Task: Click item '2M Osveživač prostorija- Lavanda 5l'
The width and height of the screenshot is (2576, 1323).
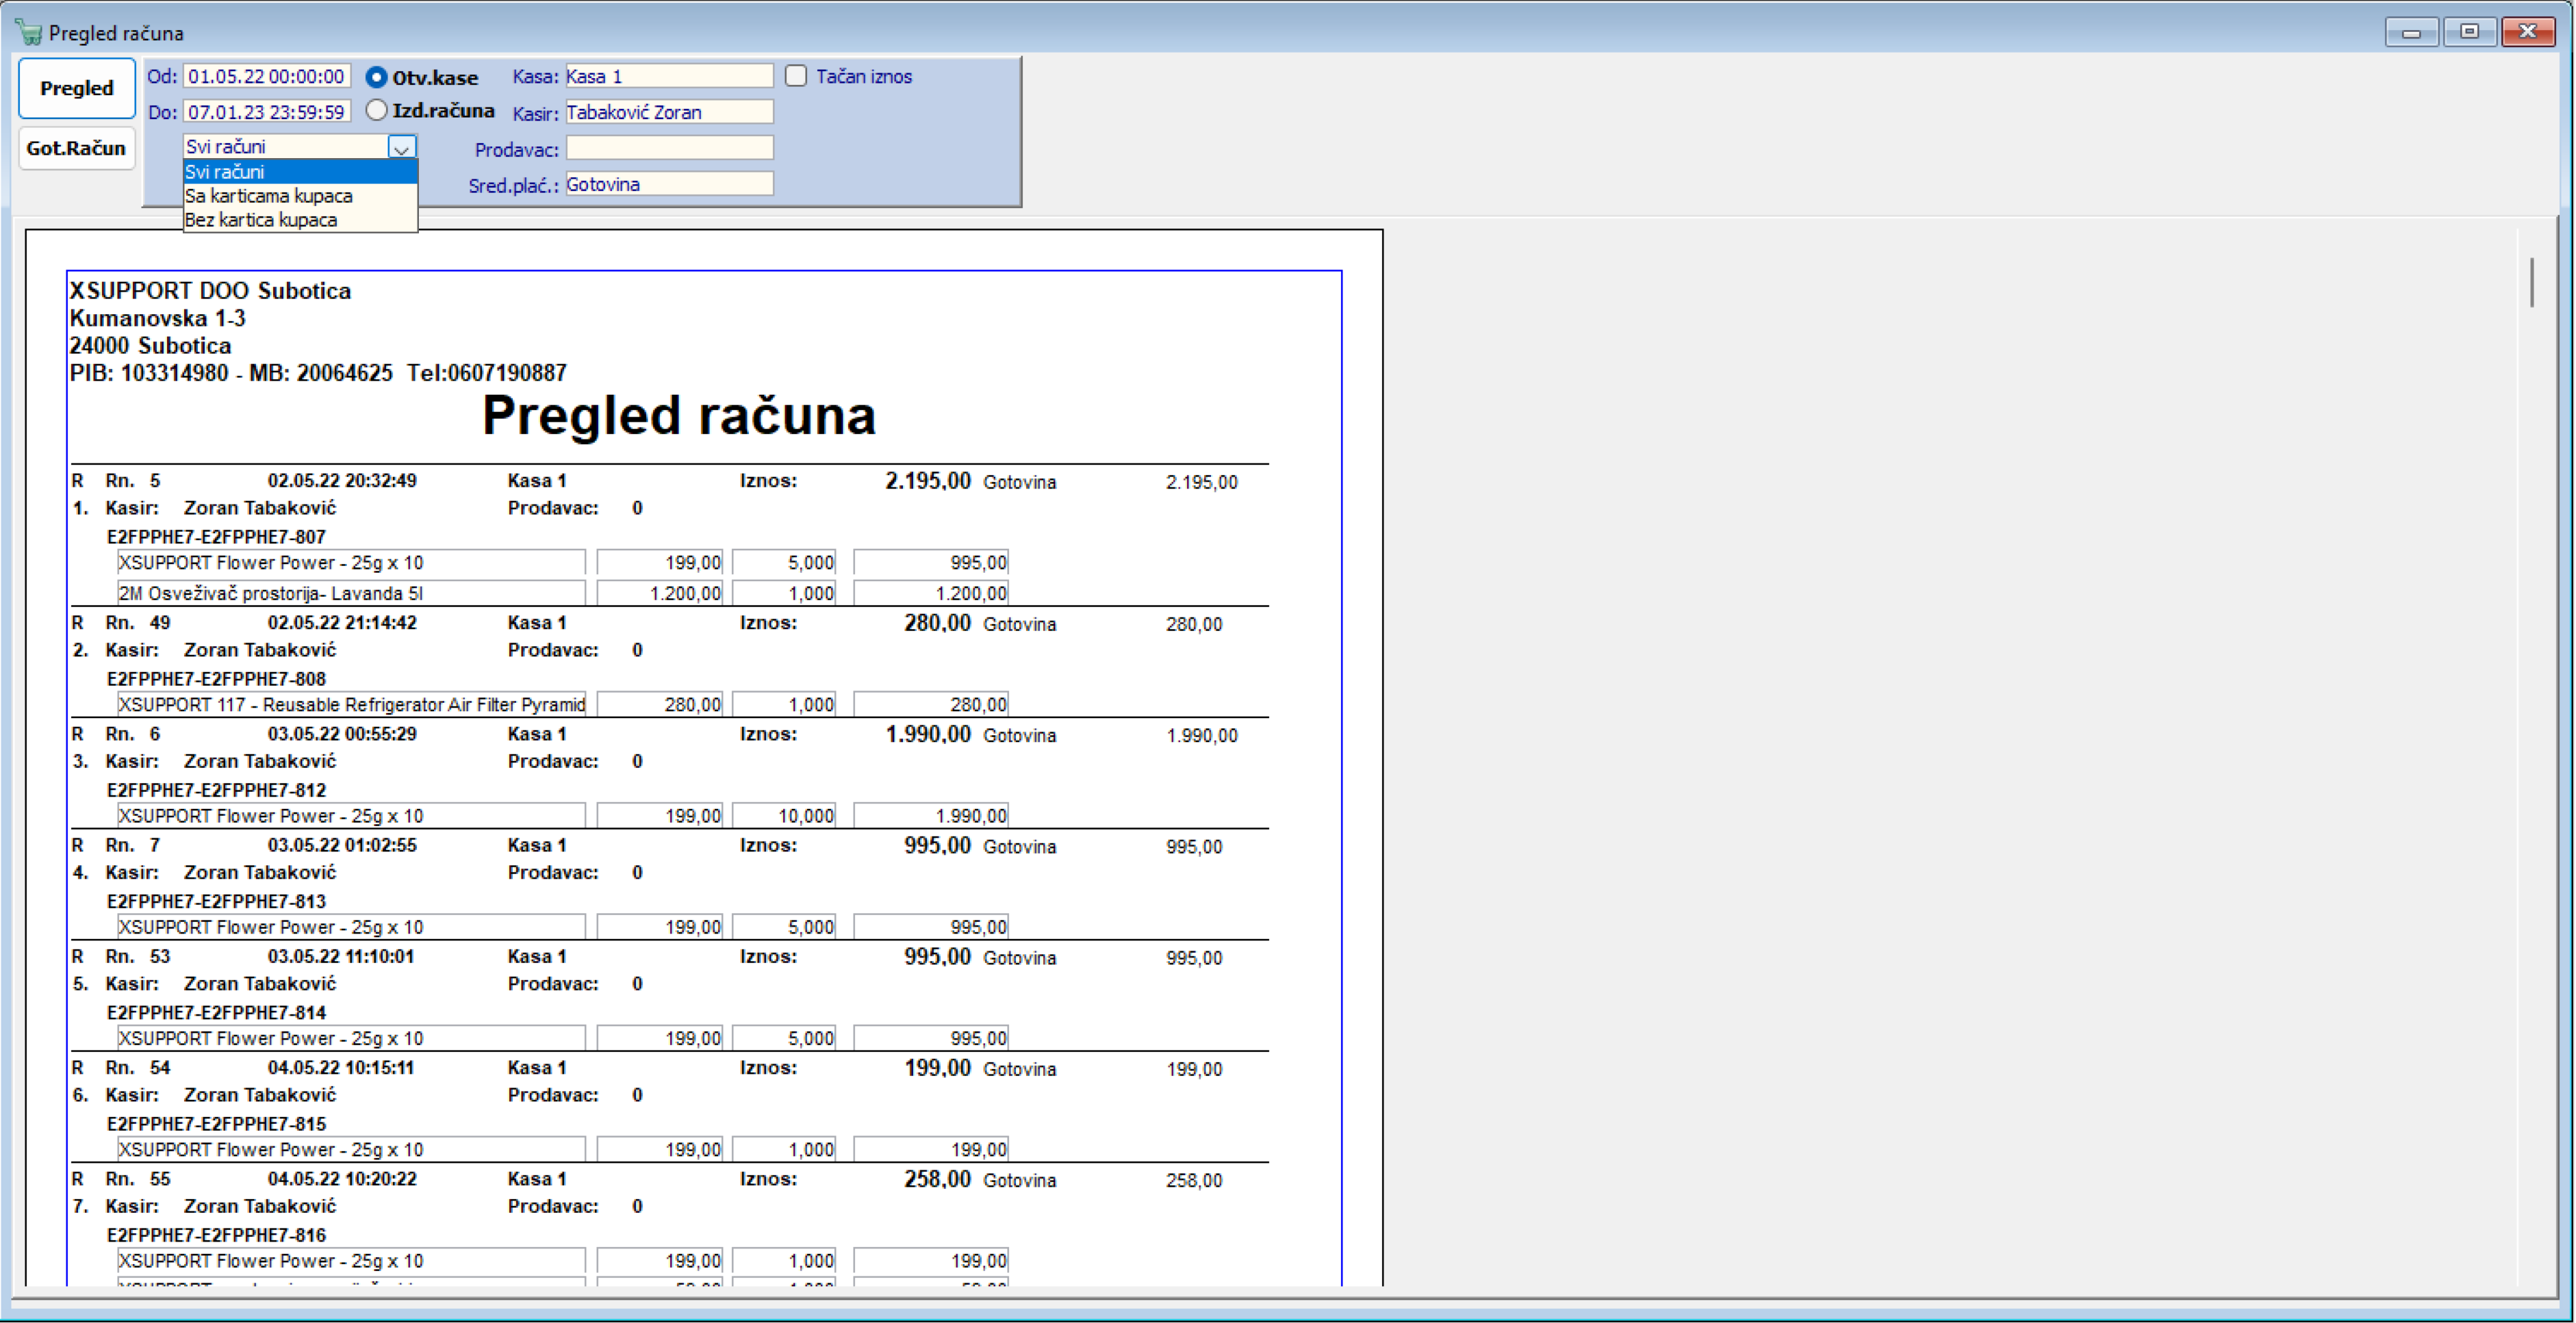Action: point(351,593)
